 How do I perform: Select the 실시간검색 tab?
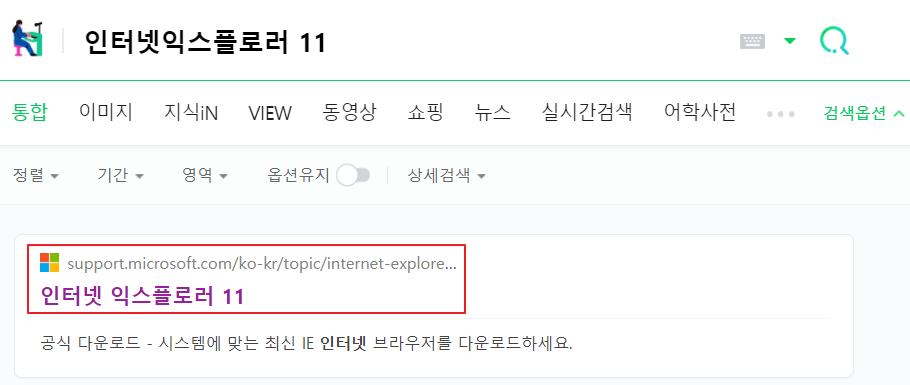(x=587, y=112)
